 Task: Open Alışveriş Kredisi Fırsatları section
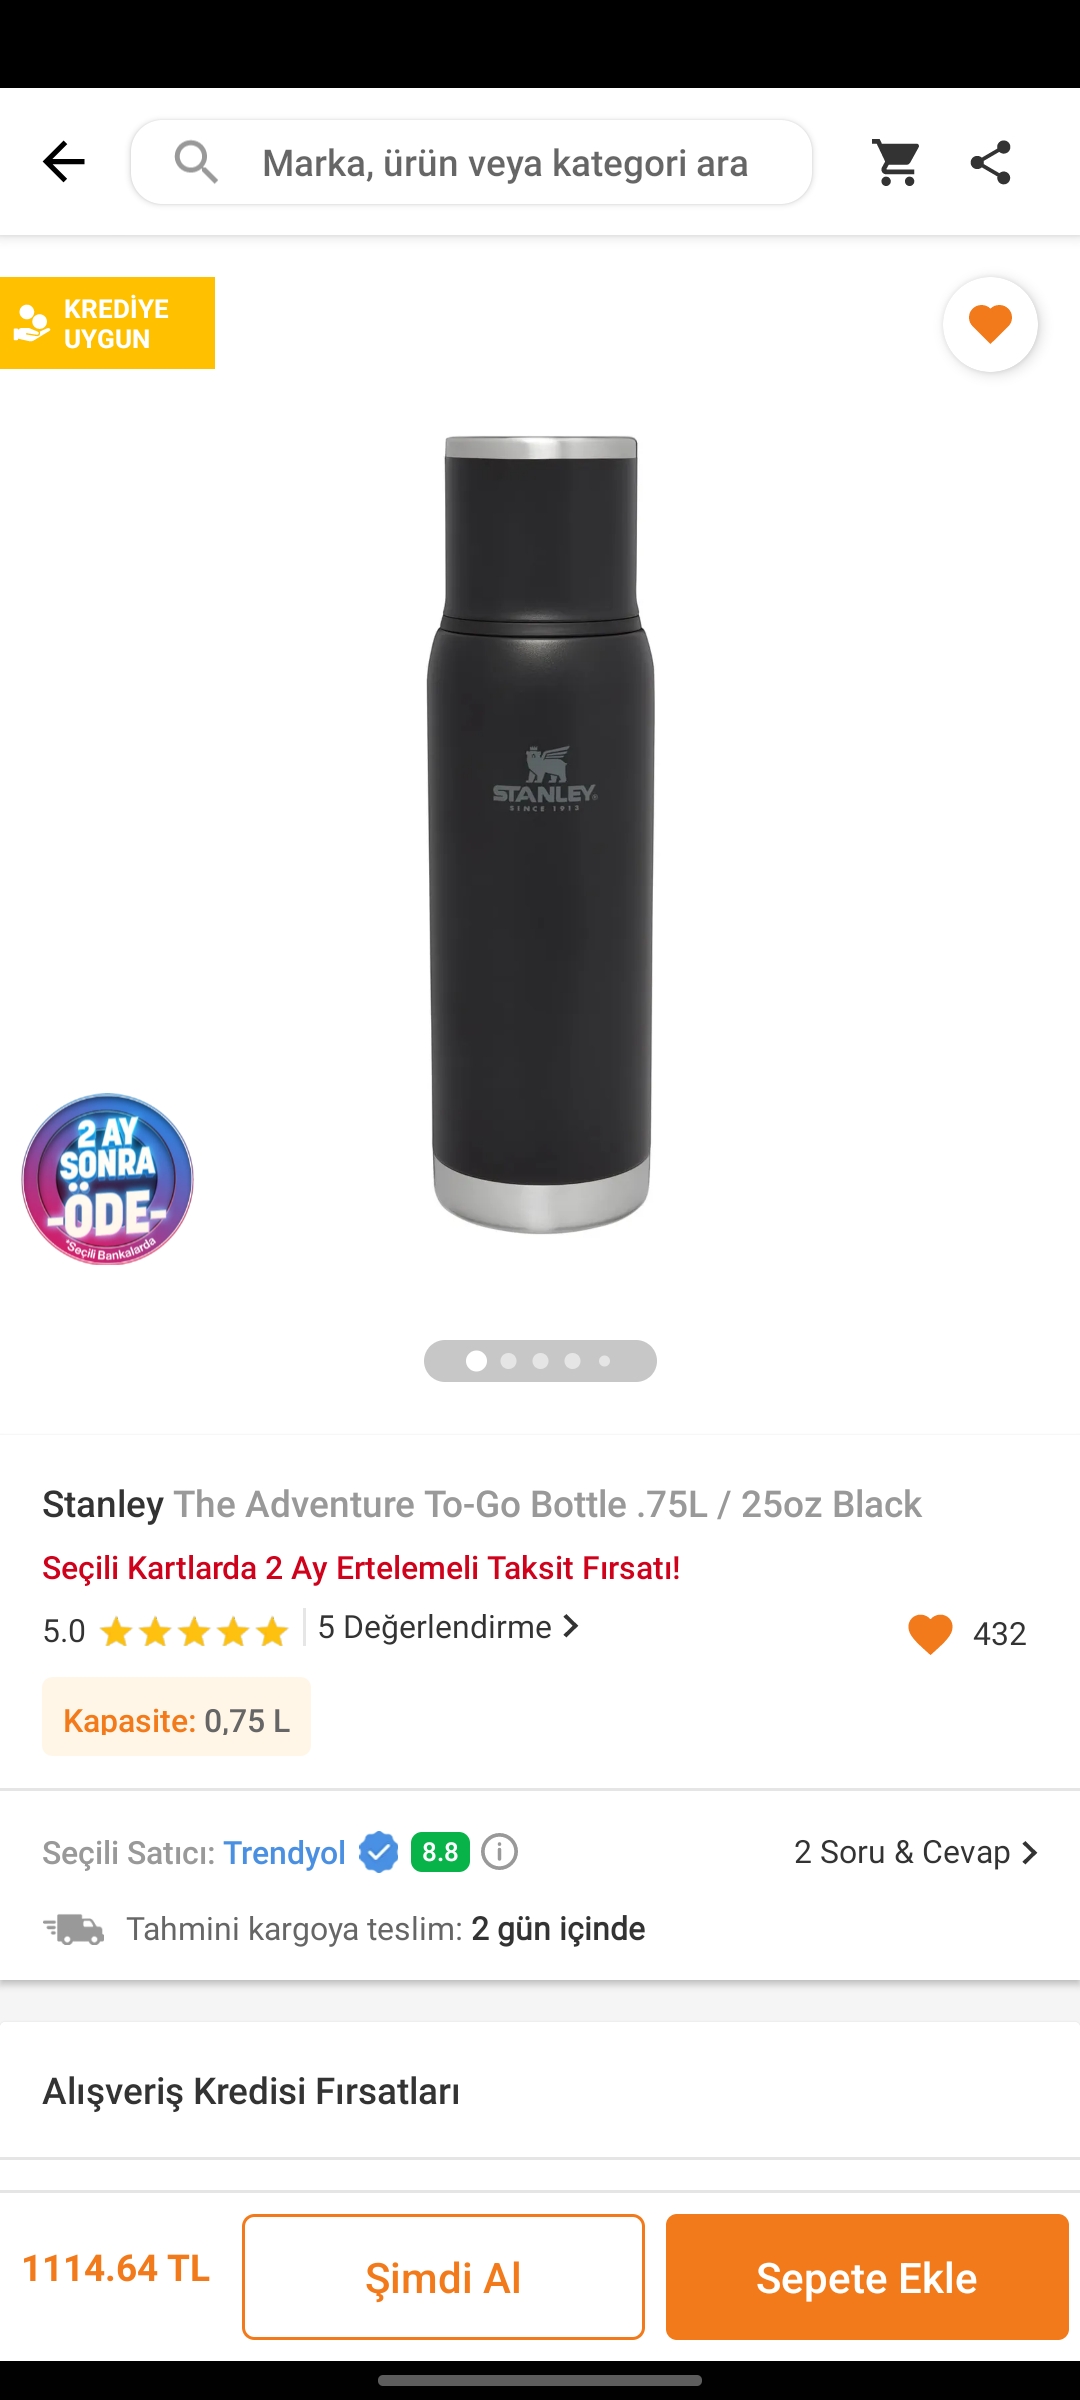(x=540, y=2091)
